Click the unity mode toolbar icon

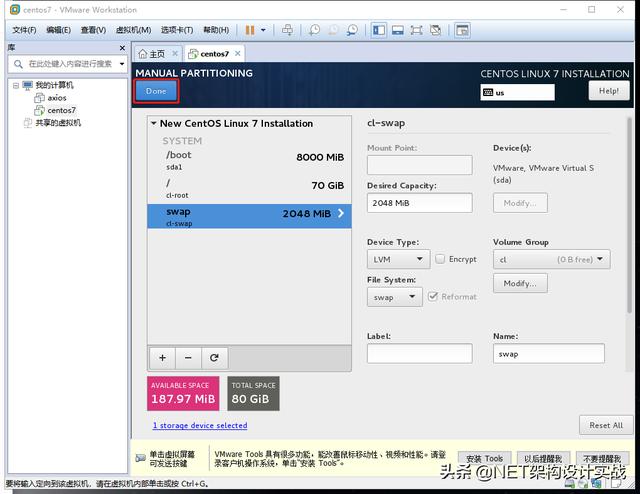[x=436, y=30]
